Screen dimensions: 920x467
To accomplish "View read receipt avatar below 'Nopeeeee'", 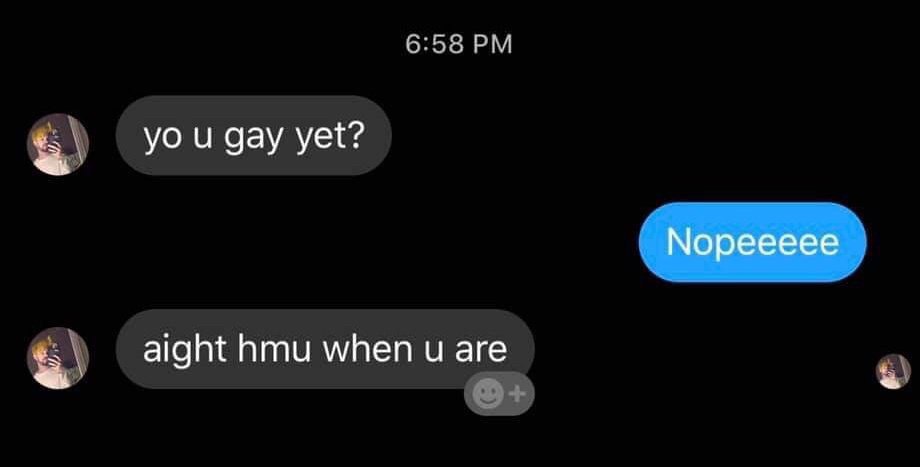I will (893, 371).
